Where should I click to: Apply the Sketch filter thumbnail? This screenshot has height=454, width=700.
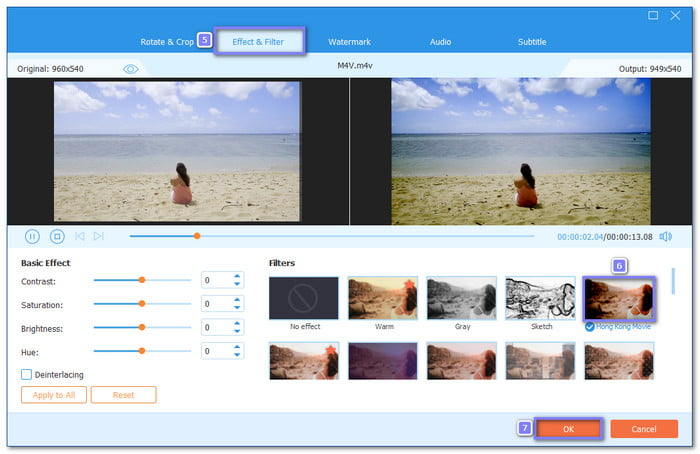click(540, 298)
